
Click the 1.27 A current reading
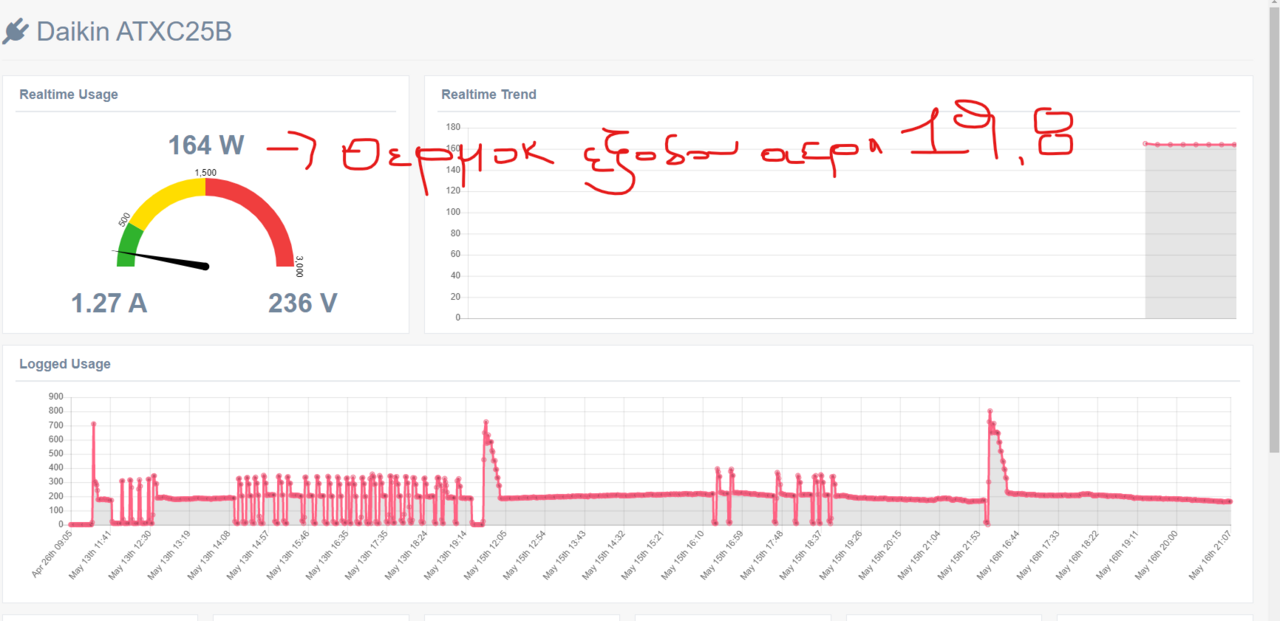click(109, 303)
